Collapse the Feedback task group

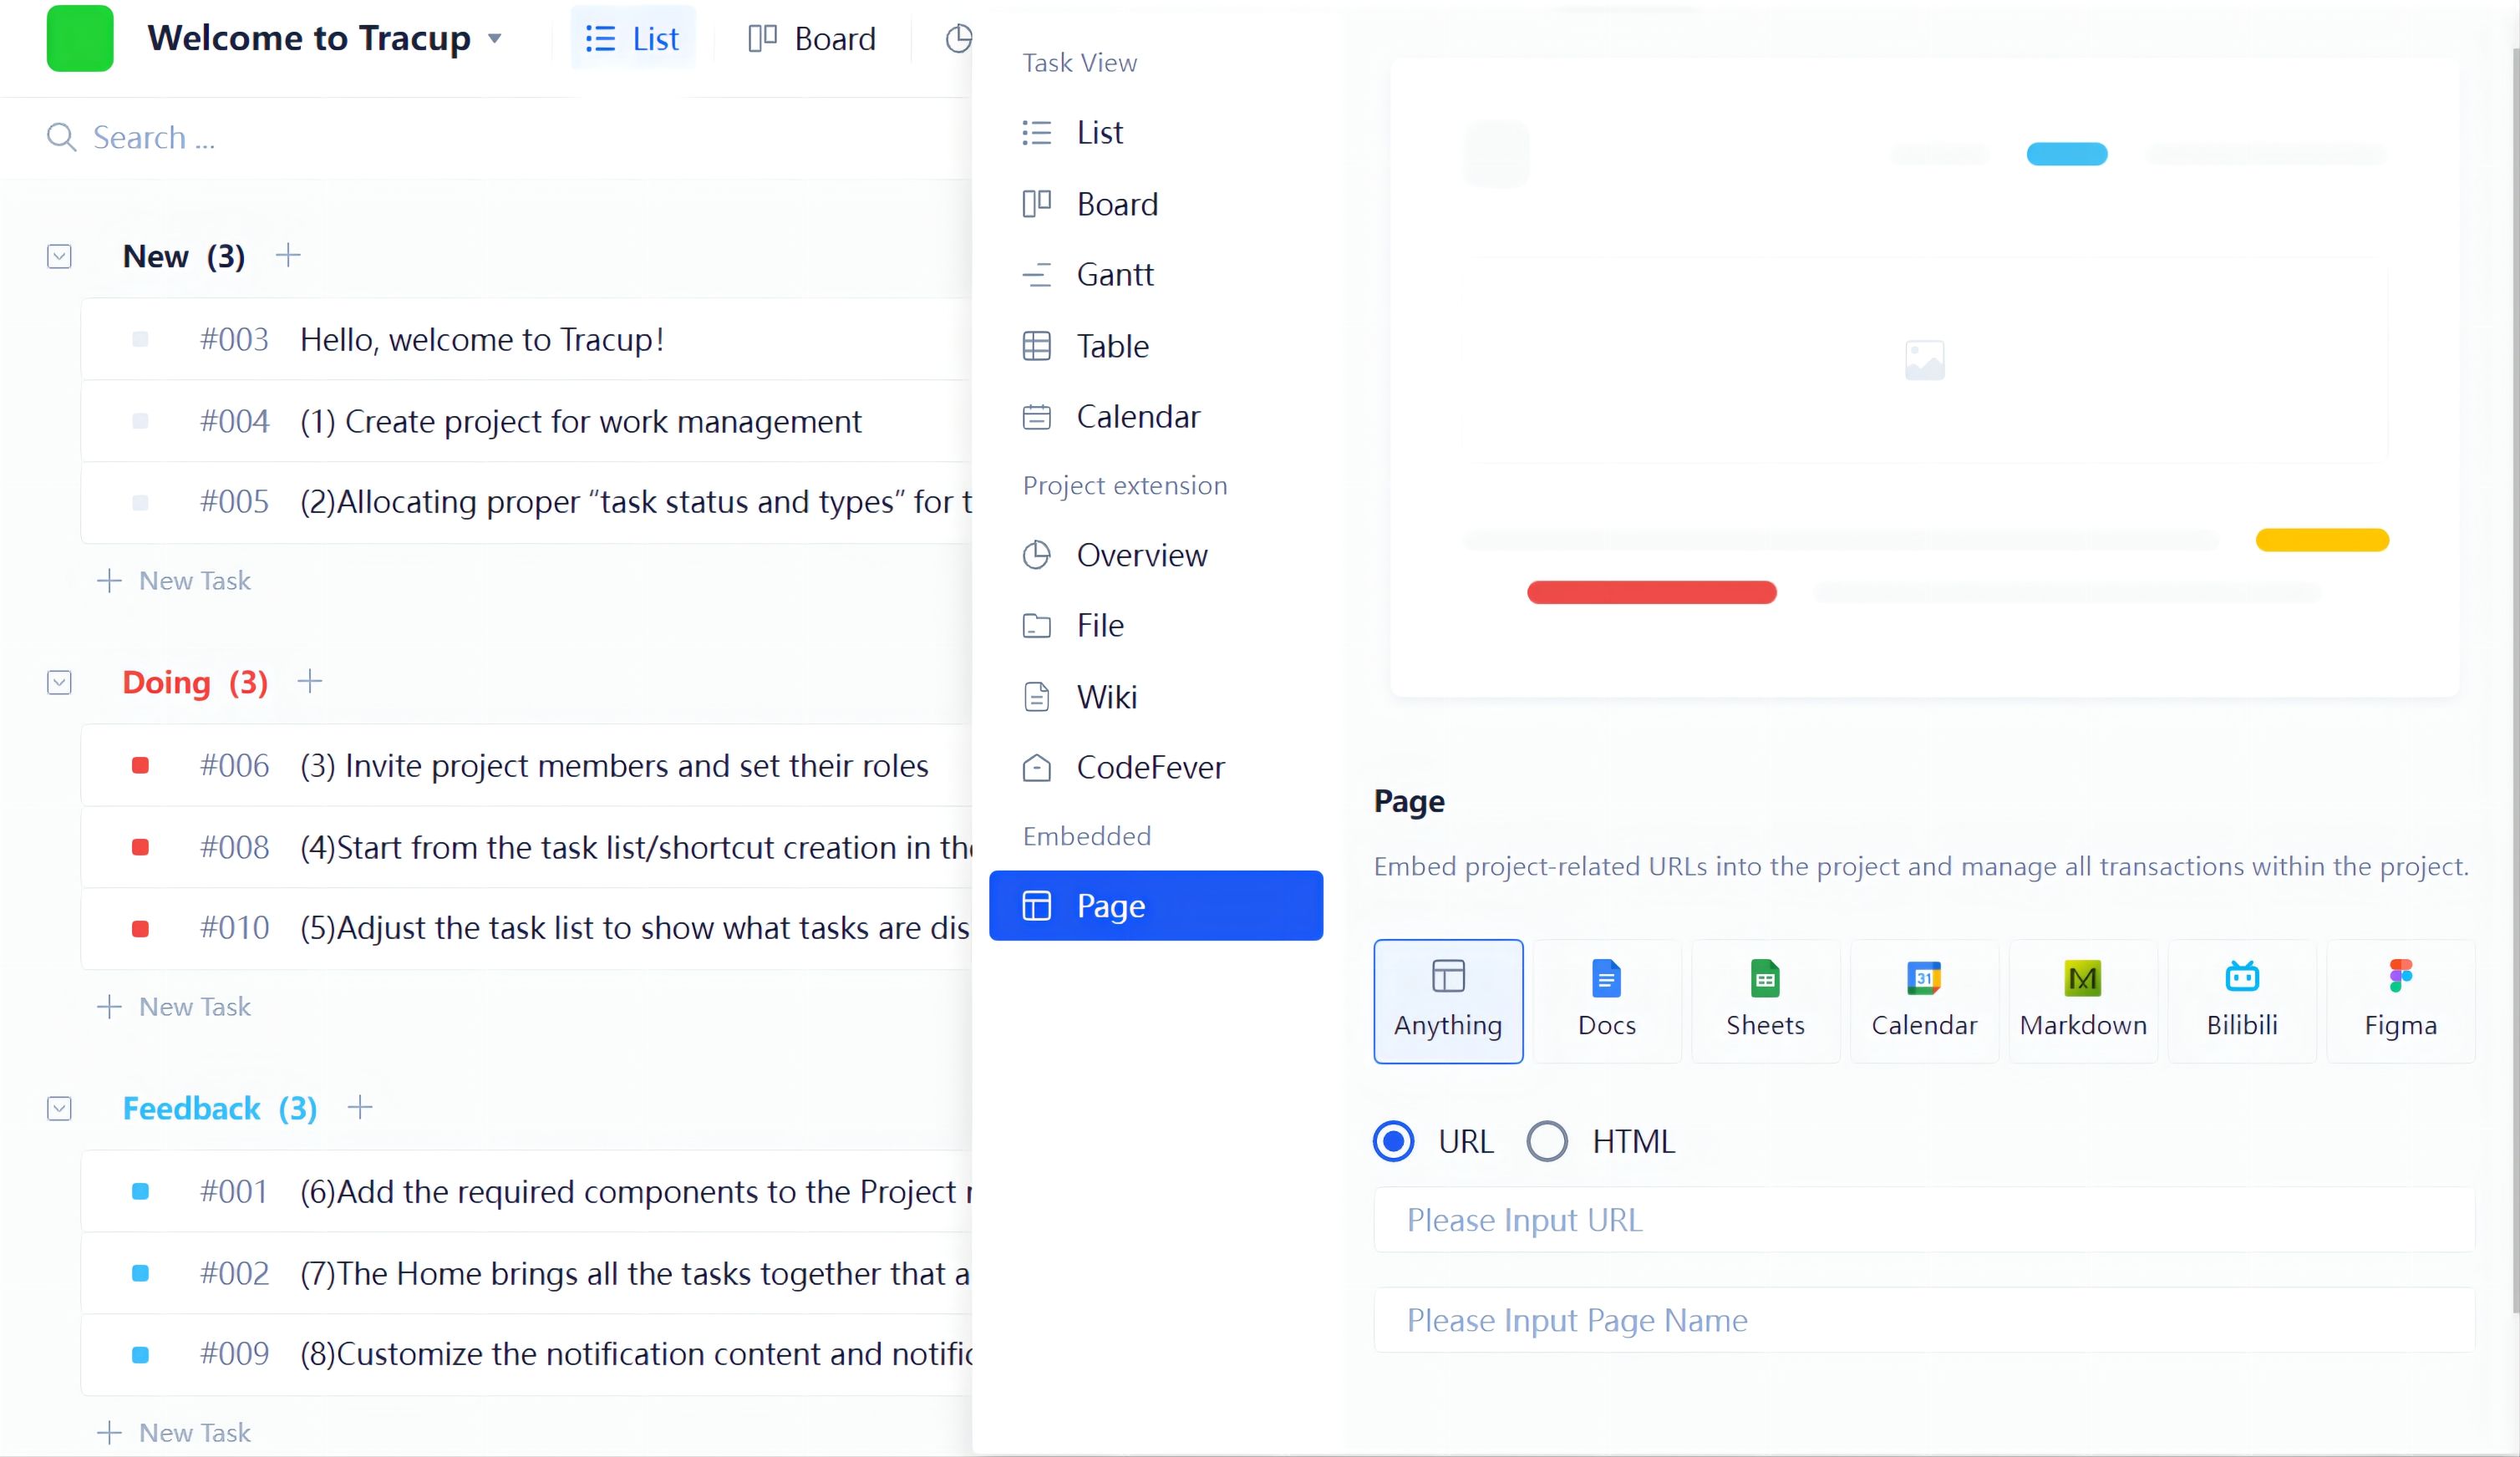[x=59, y=1108]
